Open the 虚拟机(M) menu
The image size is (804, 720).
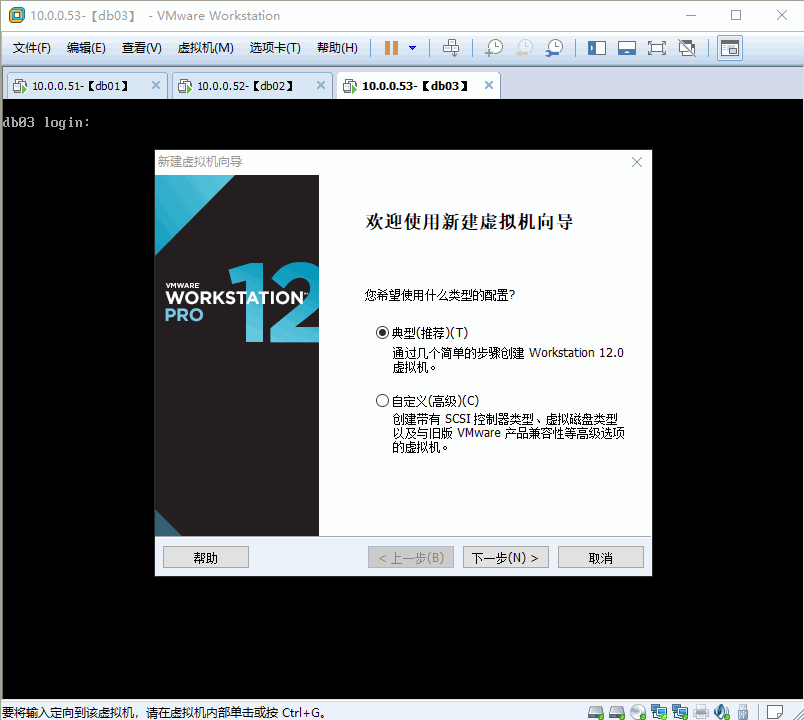click(x=205, y=46)
